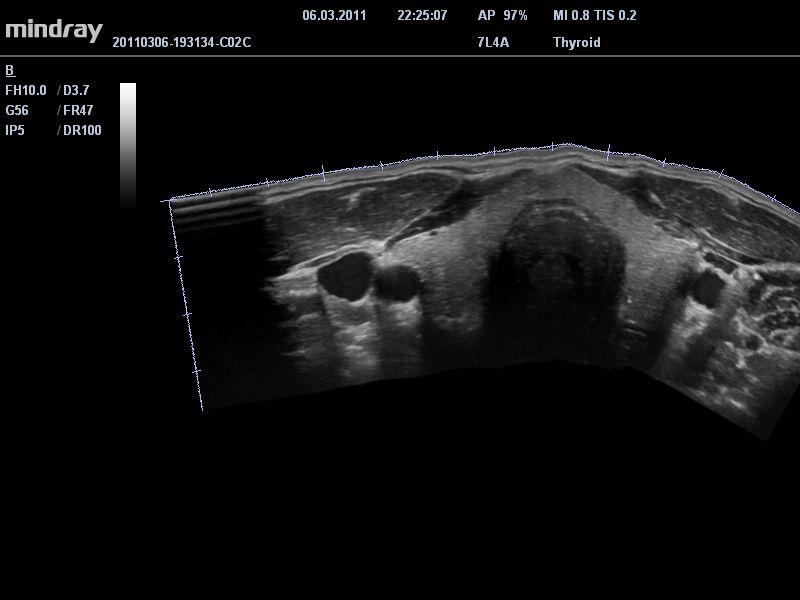Image resolution: width=800 pixels, height=600 pixels.
Task: Click the small dark vessel on right side
Action: pyautogui.click(x=707, y=289)
